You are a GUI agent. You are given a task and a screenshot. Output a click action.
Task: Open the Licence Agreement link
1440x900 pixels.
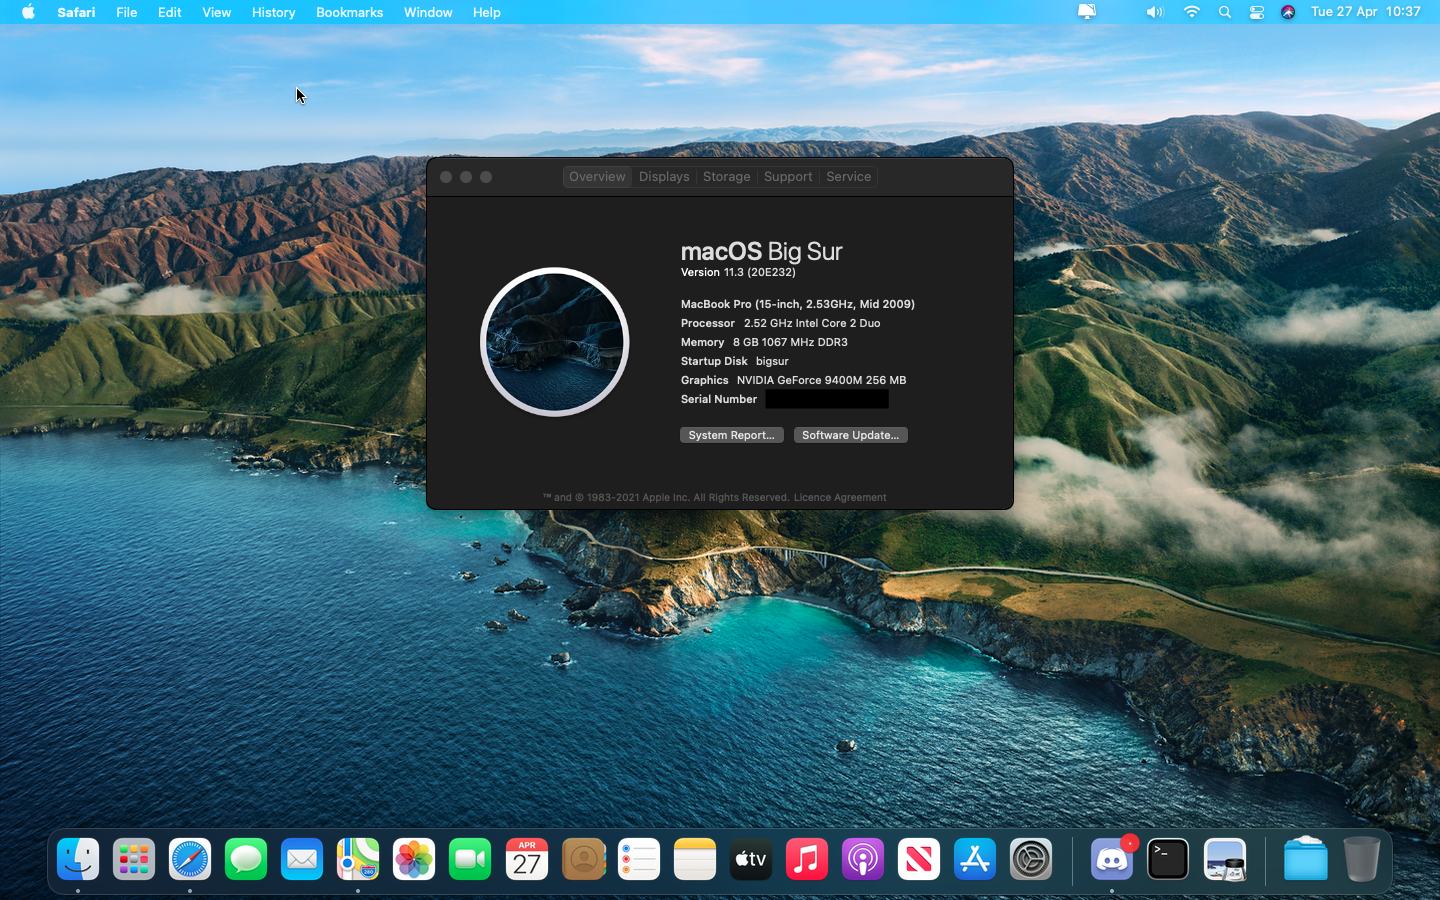click(x=840, y=497)
